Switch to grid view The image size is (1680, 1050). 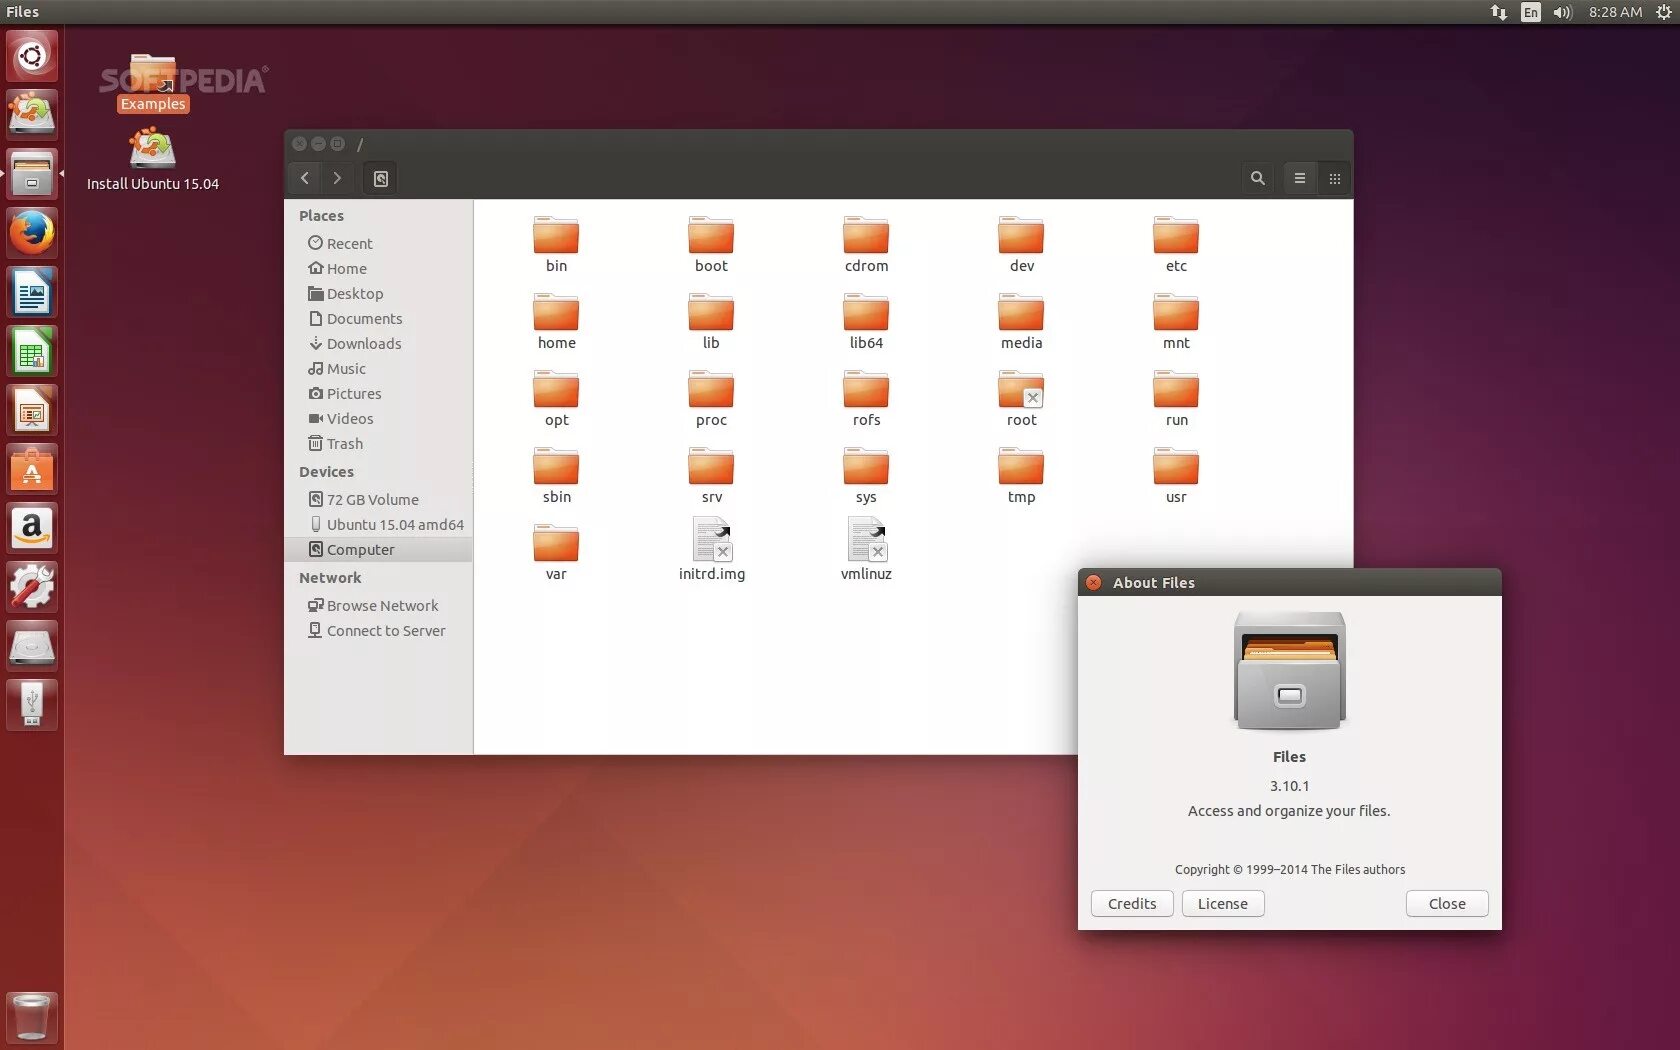(1334, 178)
